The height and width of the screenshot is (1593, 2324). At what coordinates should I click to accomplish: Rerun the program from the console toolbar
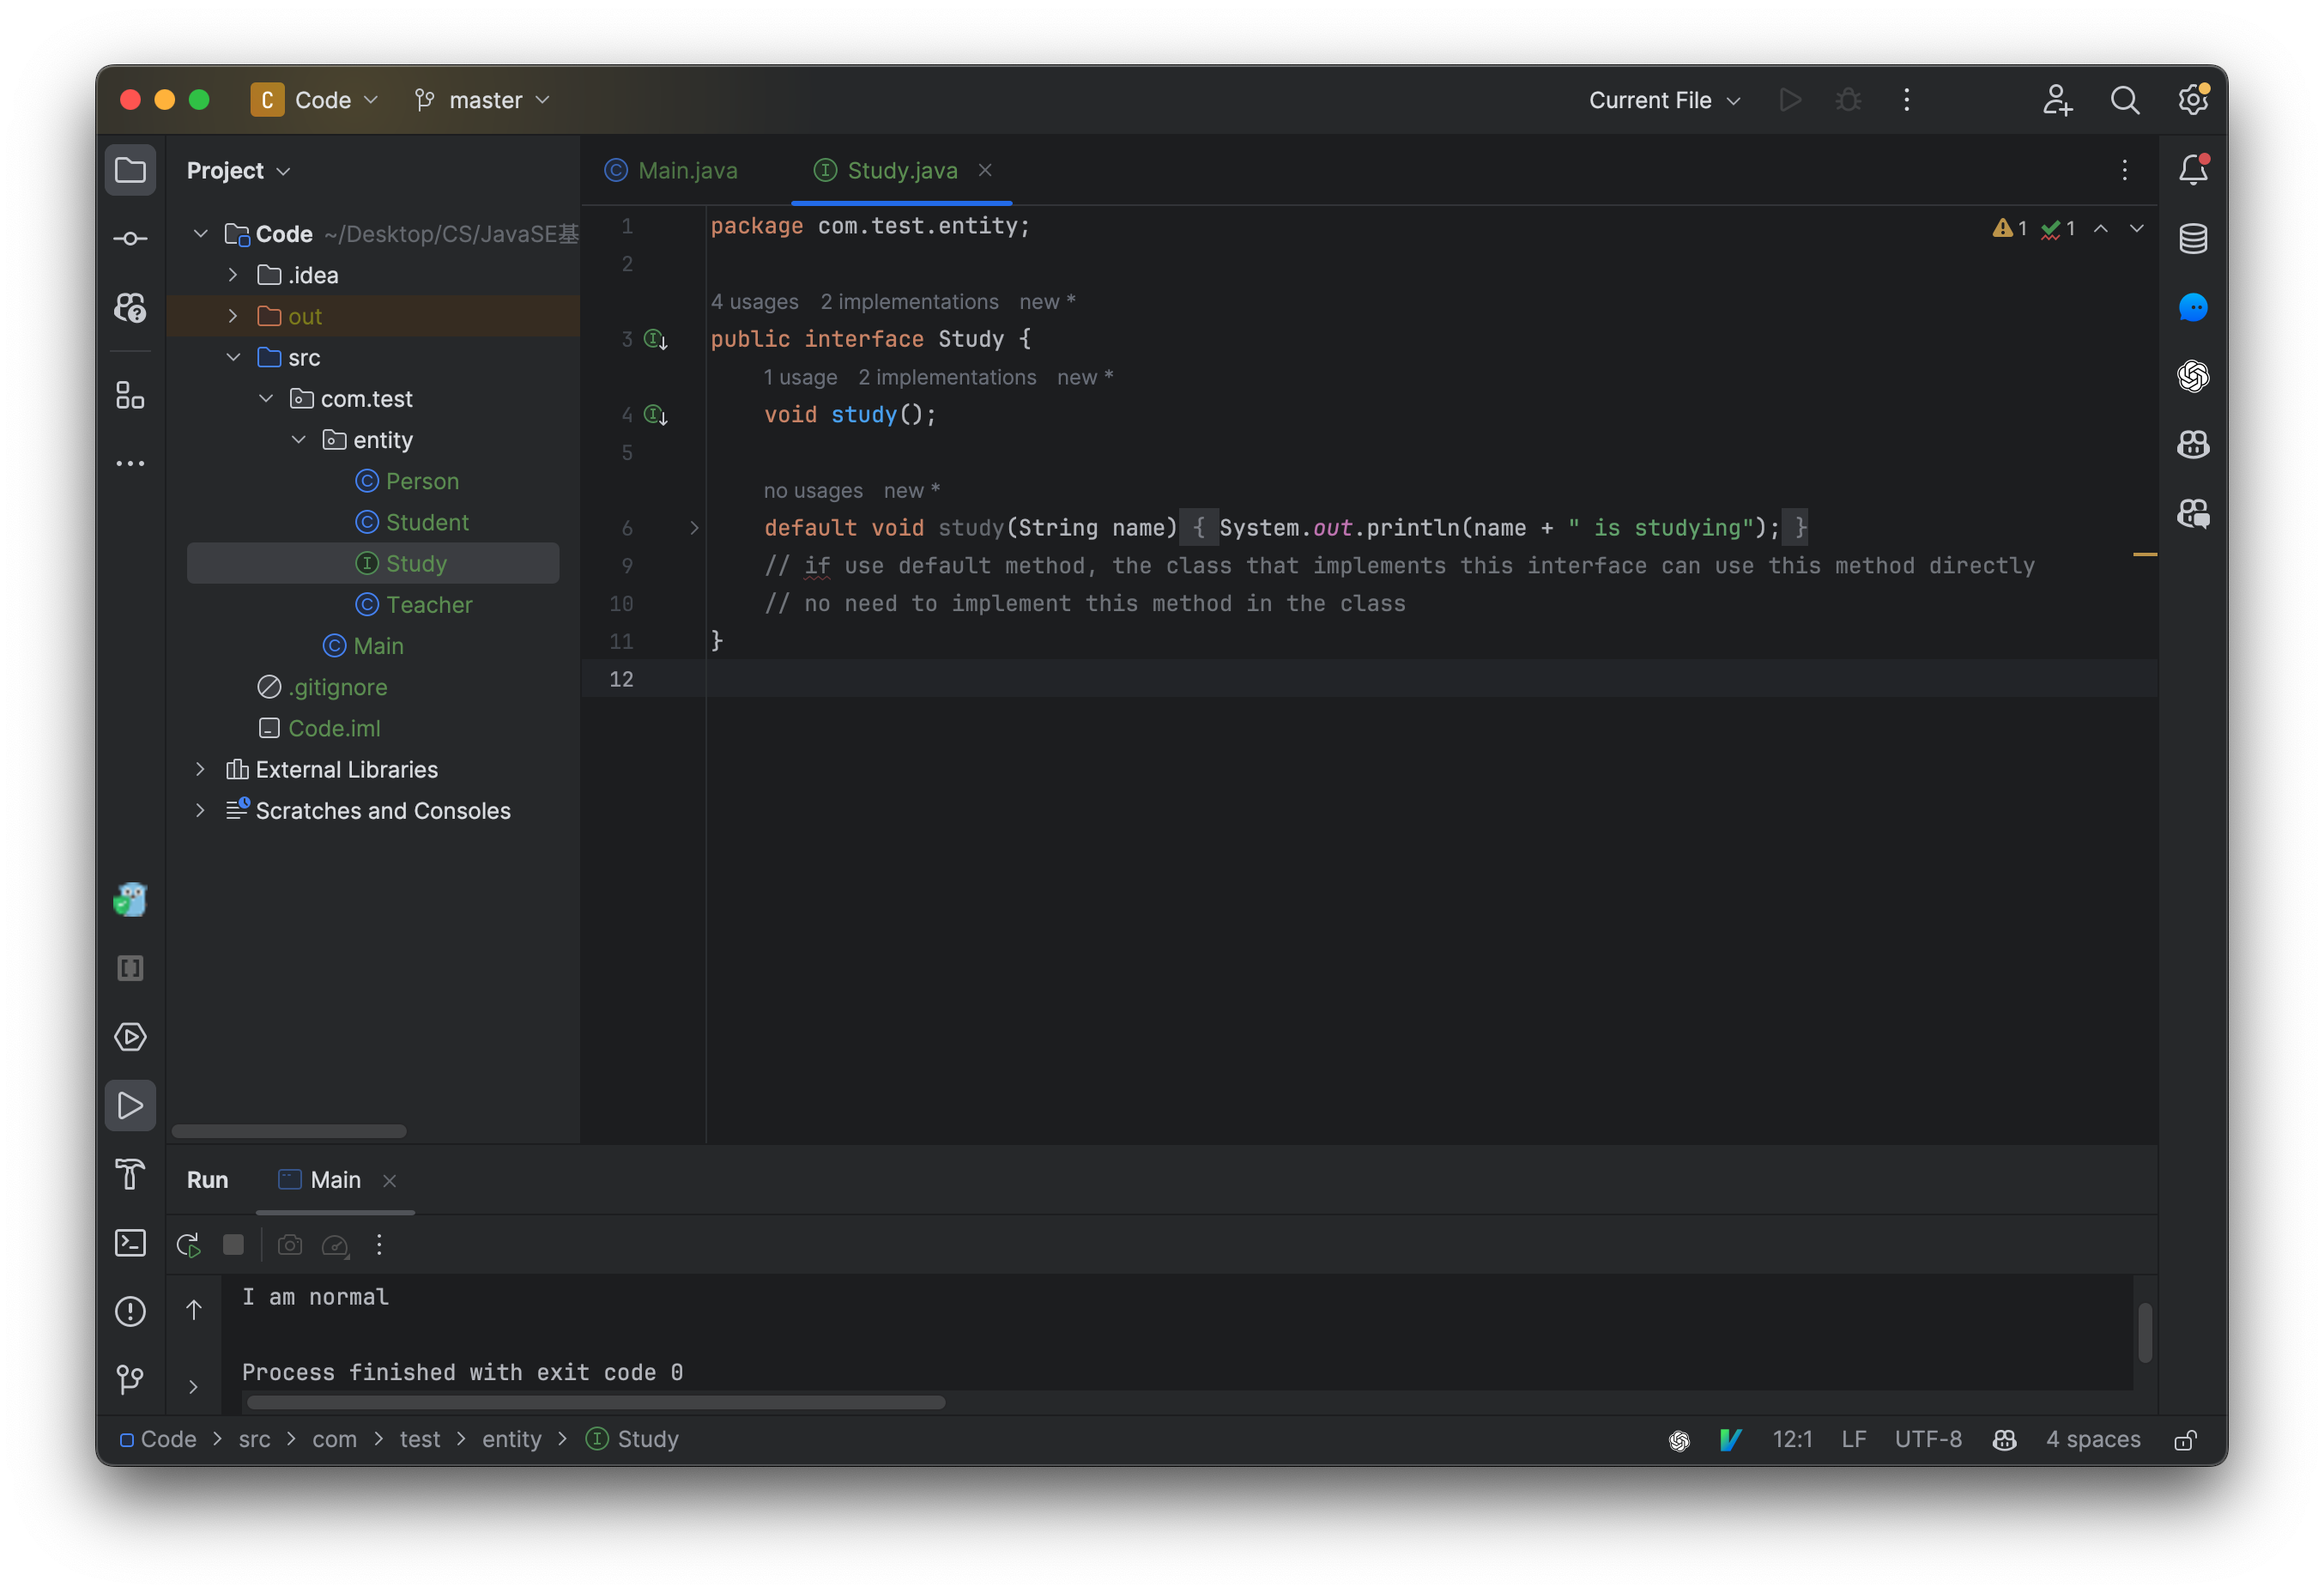click(187, 1245)
